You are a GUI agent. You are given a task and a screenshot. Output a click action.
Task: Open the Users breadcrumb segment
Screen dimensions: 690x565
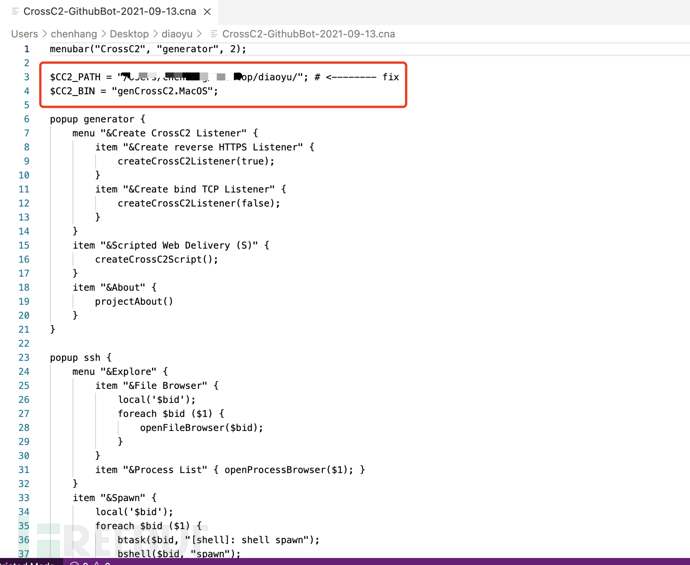pos(25,34)
